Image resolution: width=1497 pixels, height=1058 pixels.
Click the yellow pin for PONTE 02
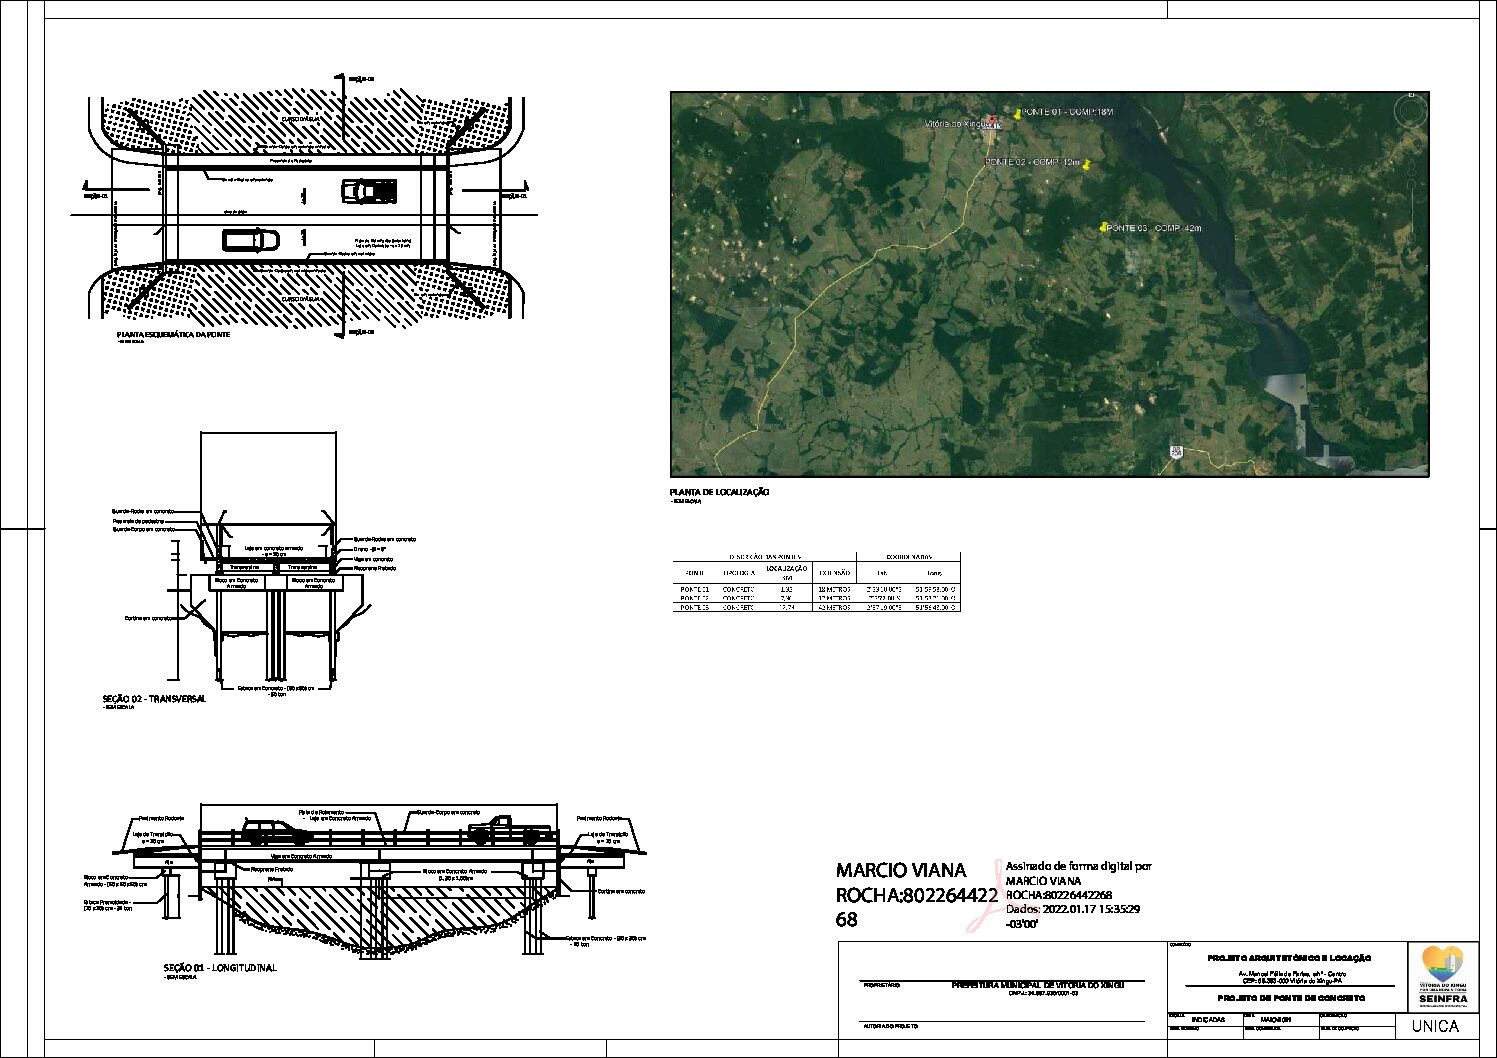[1087, 164]
